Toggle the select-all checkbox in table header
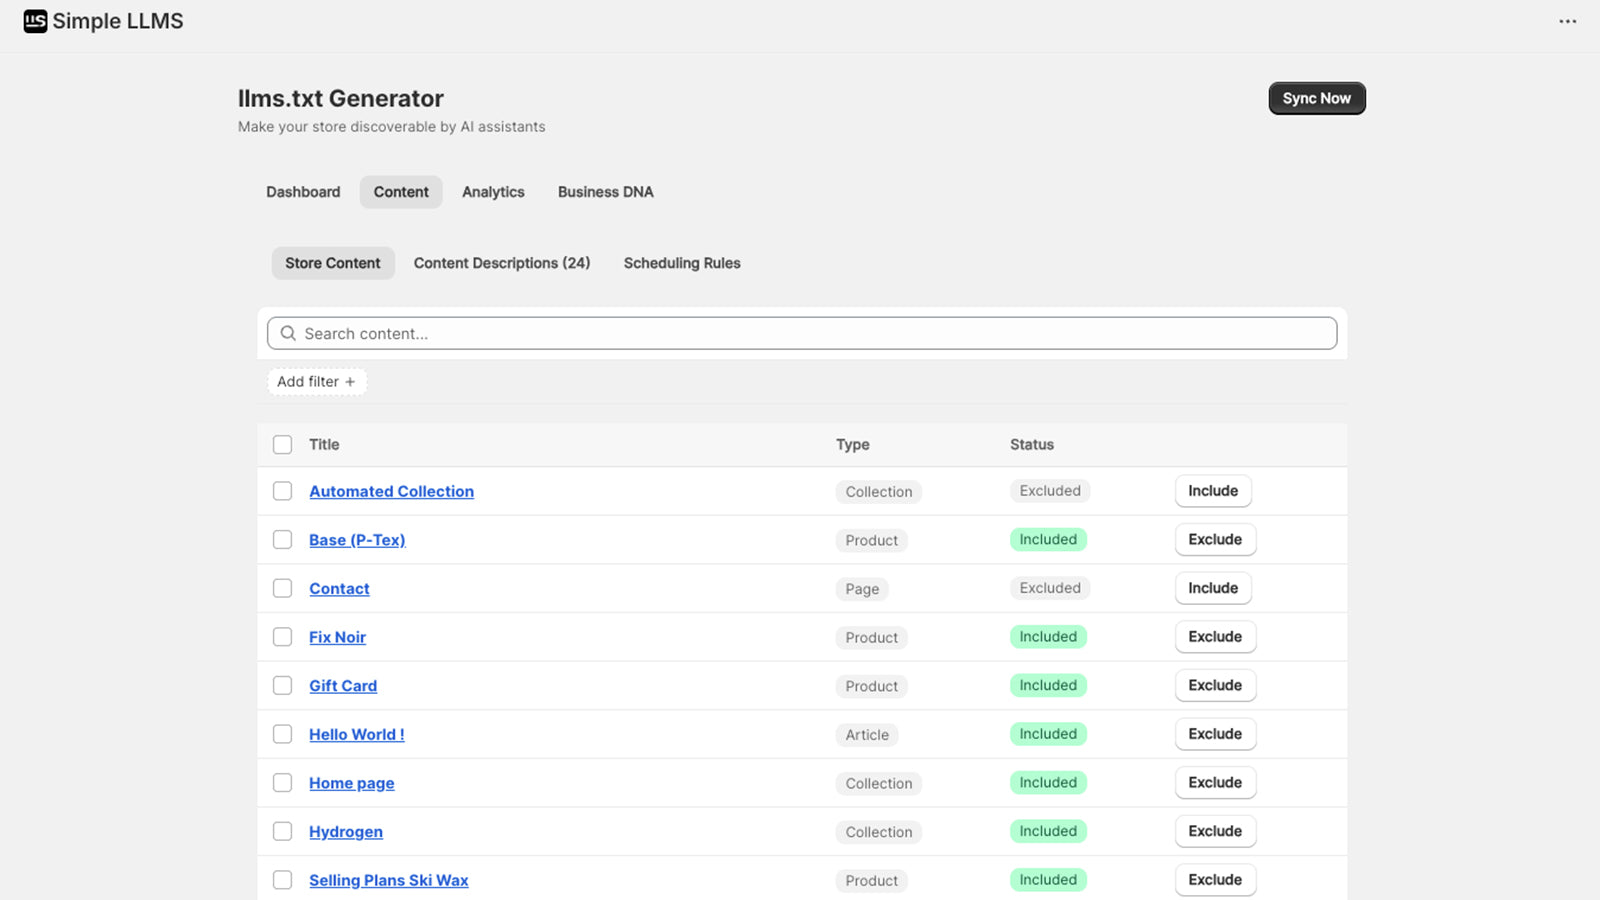Viewport: 1600px width, 900px height. coord(283,445)
